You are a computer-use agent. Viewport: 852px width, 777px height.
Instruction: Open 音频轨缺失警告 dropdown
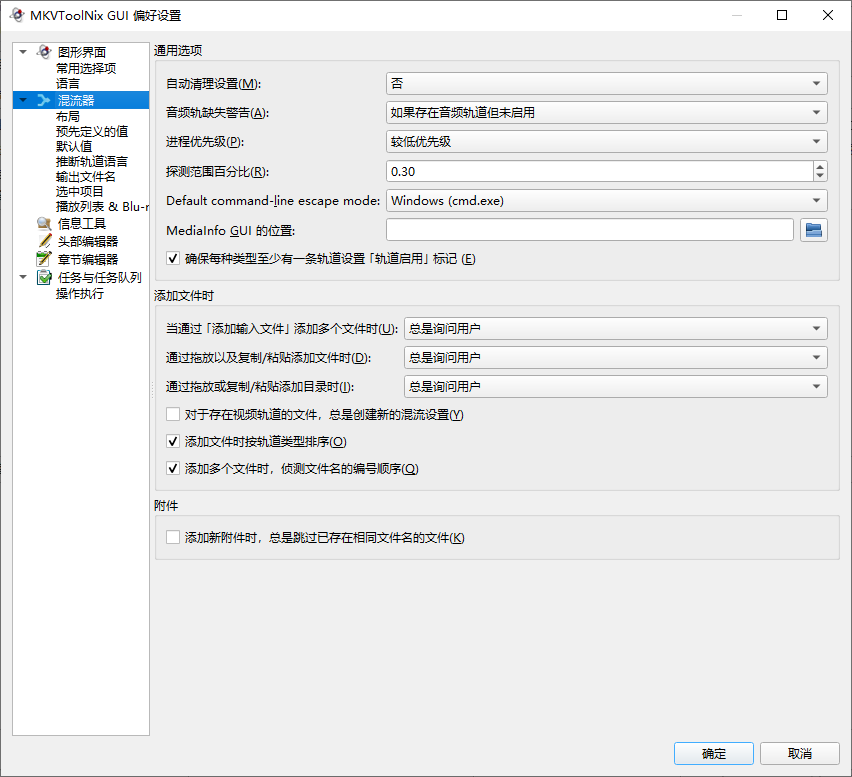[606, 112]
